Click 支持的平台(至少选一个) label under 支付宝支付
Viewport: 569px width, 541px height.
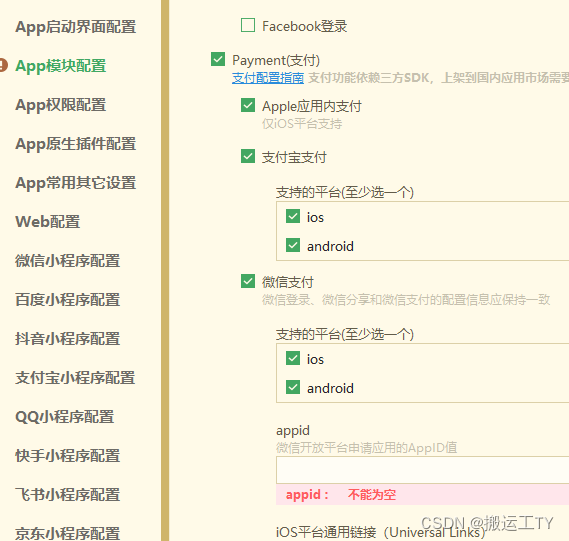[345, 192]
